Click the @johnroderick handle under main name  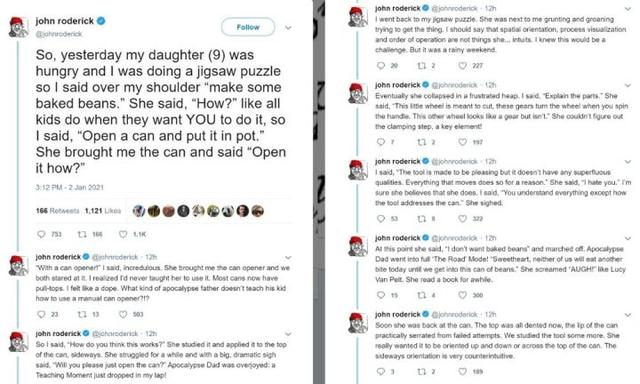tap(59, 34)
